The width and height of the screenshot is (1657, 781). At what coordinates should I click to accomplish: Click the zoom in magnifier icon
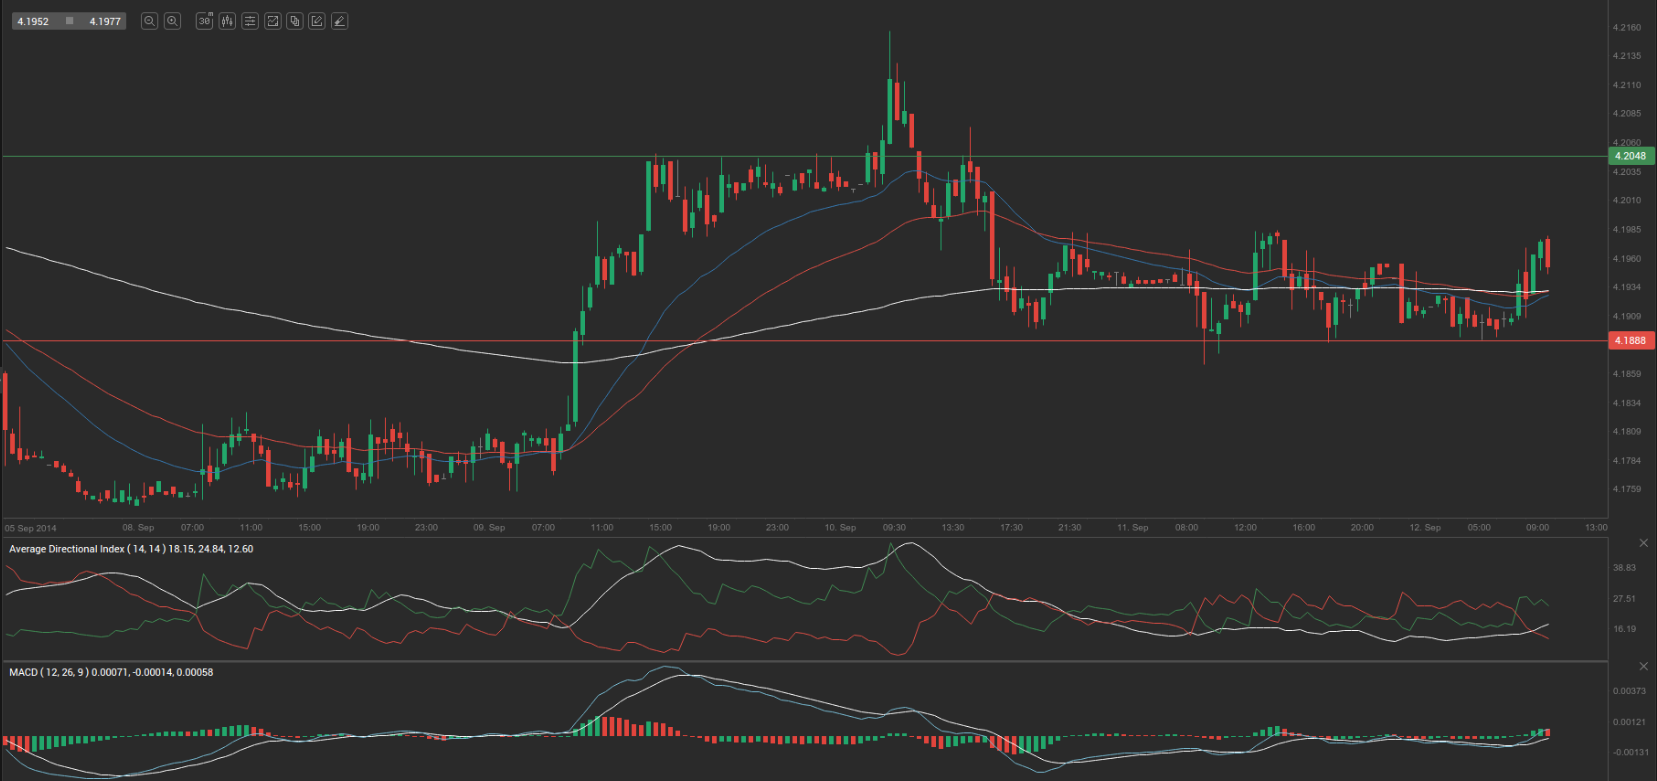172,21
